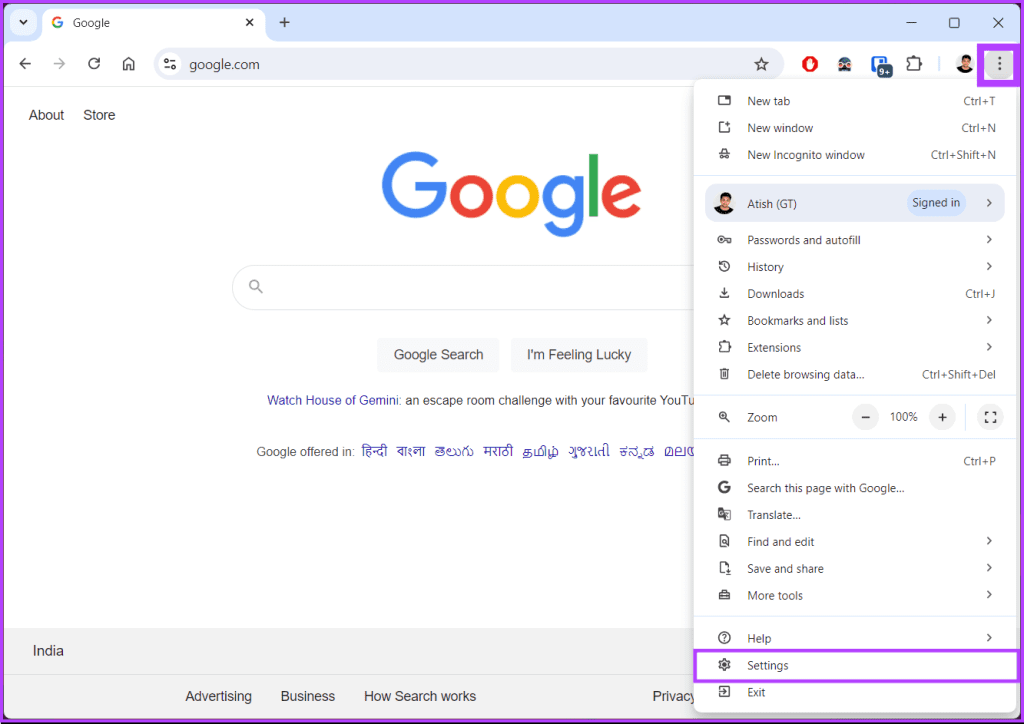1024x724 pixels.
Task: Click the Print menu item's printer icon
Action: tap(724, 461)
